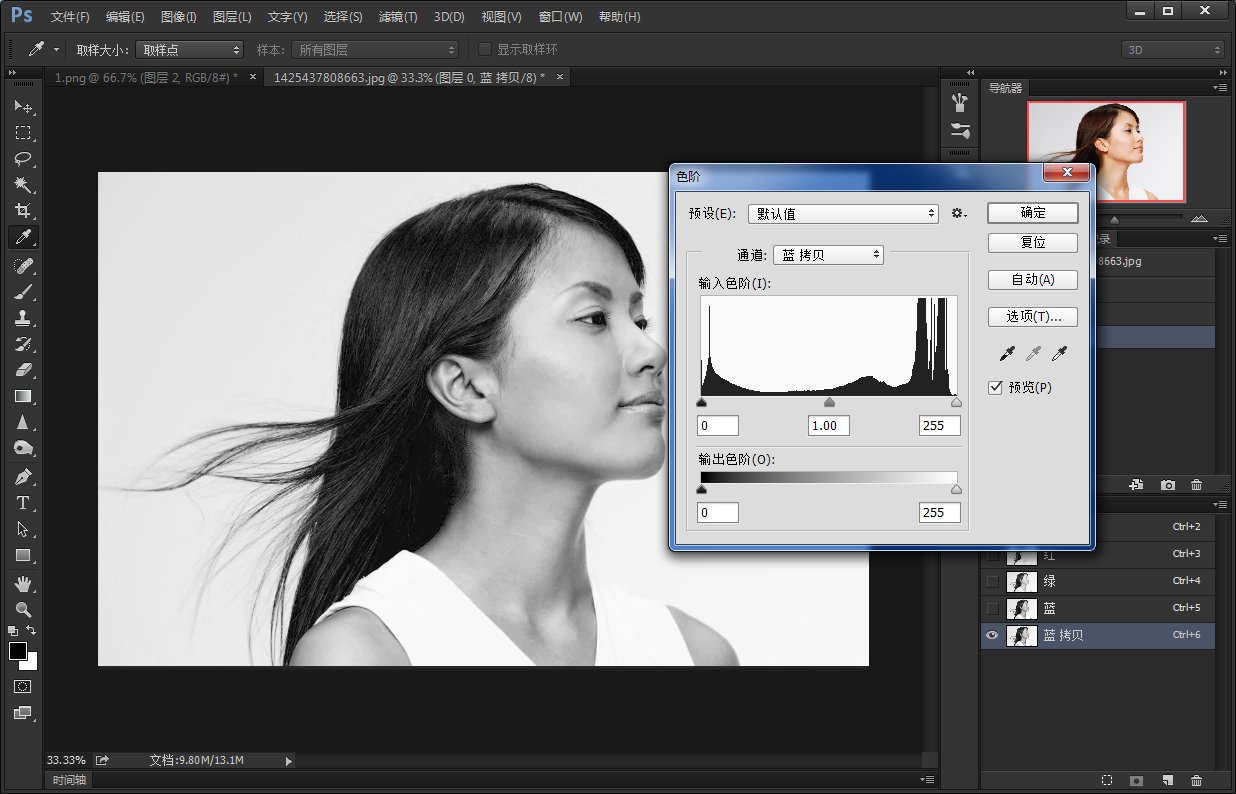Click the midtone input levels slider
The width and height of the screenshot is (1236, 794).
[x=829, y=402]
